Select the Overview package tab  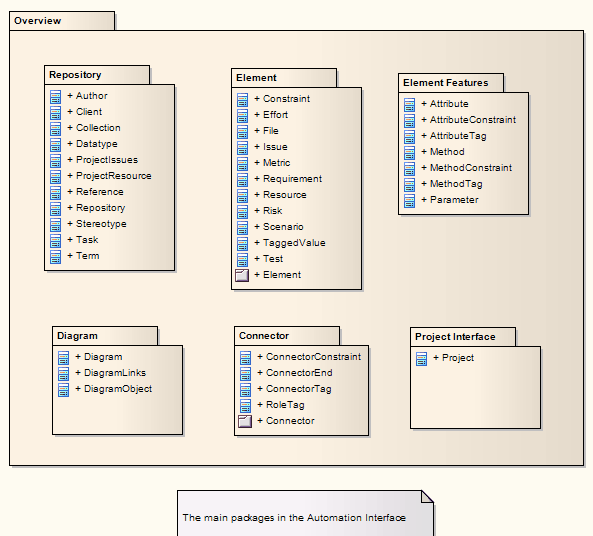point(62,21)
